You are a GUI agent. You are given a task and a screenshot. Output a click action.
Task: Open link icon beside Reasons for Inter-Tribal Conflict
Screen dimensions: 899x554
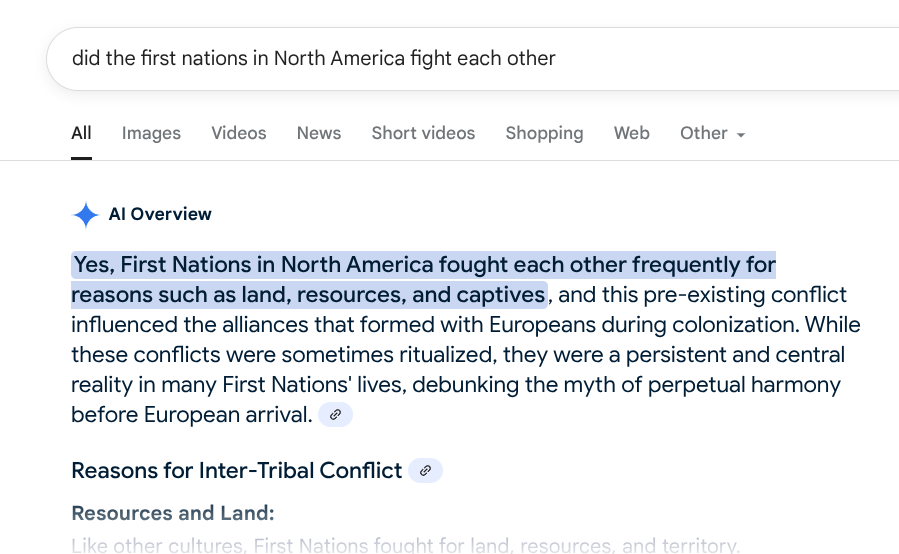pos(425,470)
